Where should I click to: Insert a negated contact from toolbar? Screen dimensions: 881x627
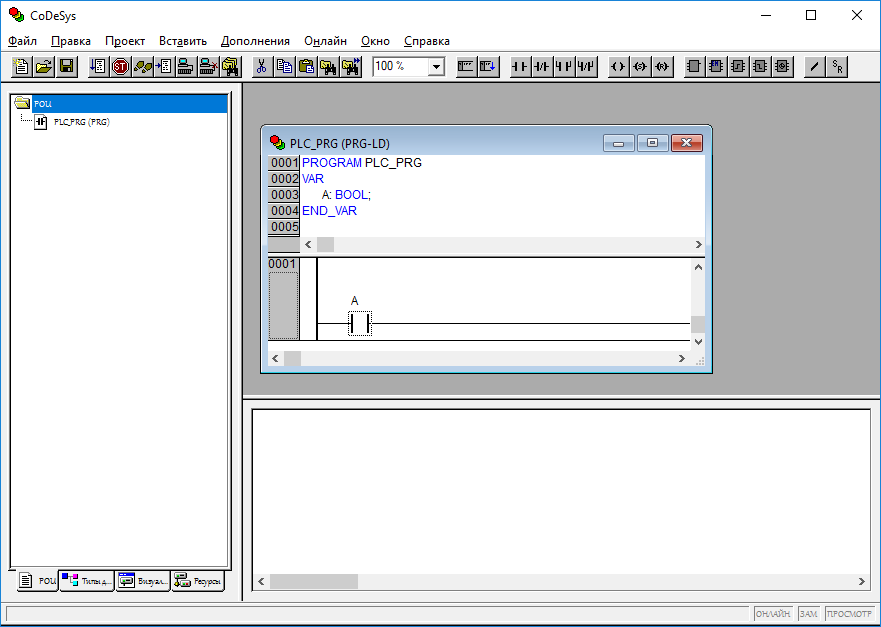[x=541, y=67]
